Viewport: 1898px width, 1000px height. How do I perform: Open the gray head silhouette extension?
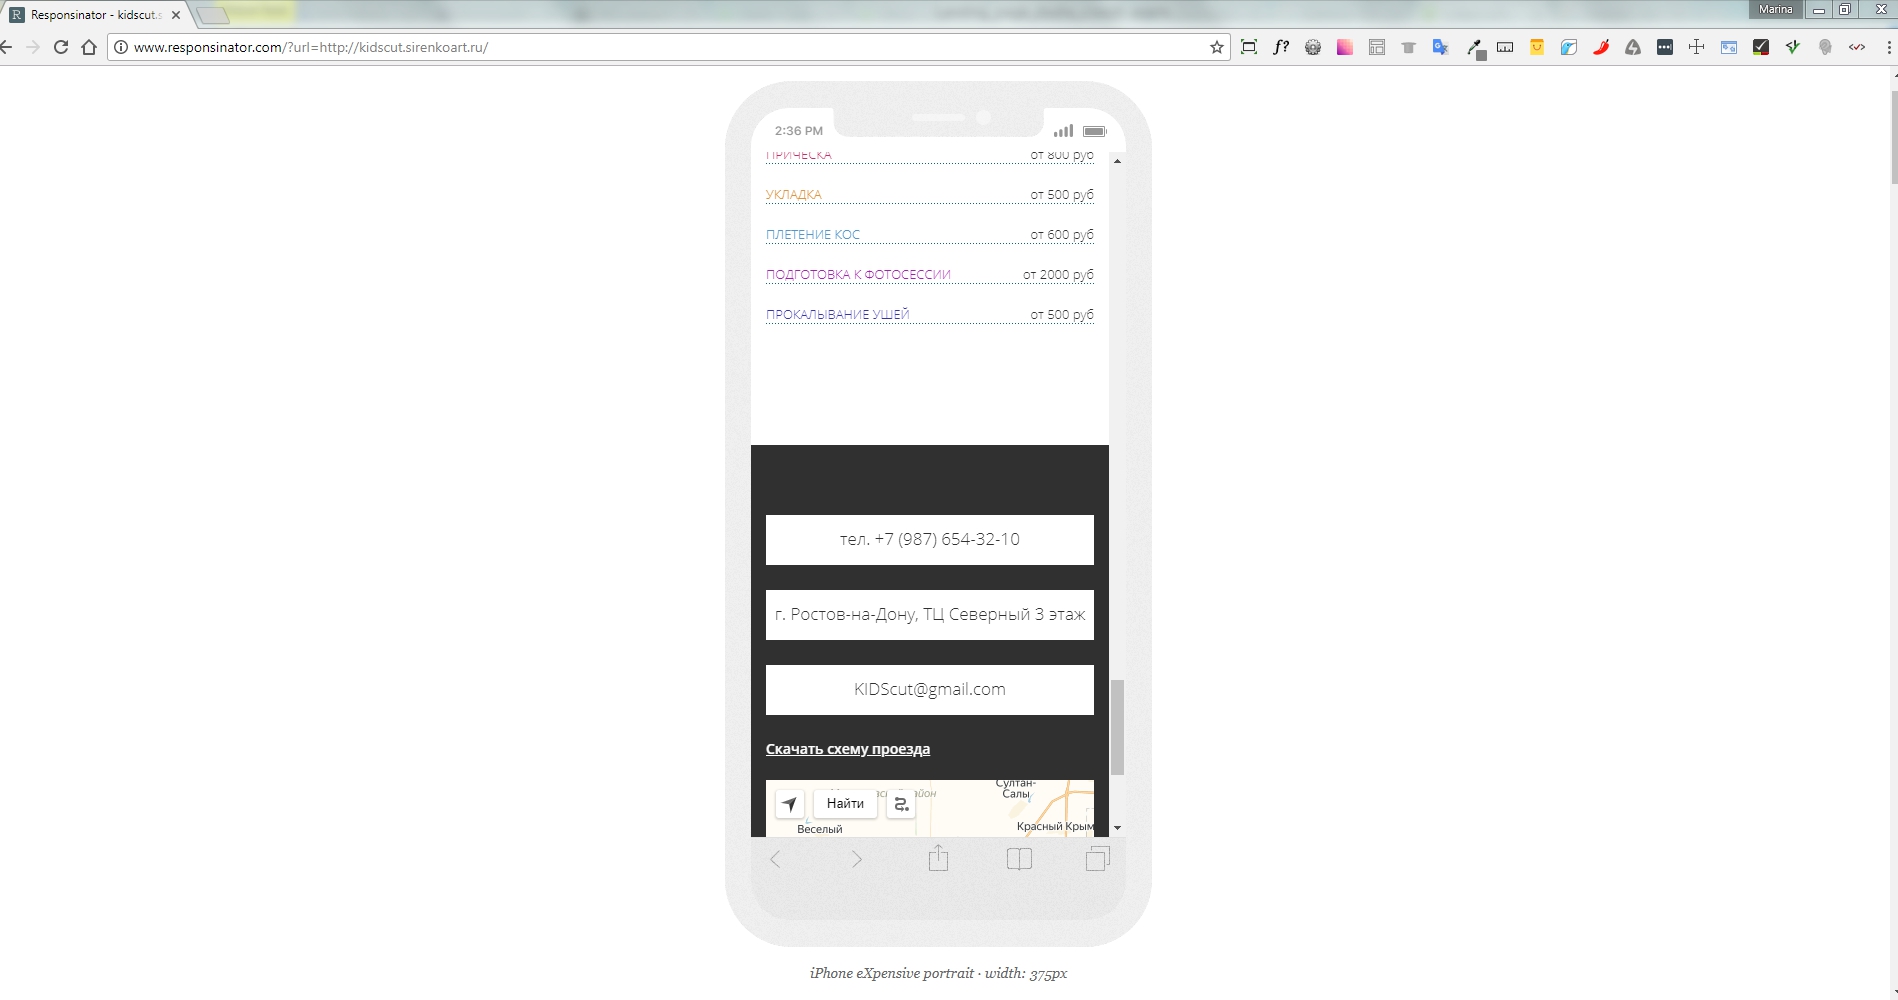click(1825, 47)
